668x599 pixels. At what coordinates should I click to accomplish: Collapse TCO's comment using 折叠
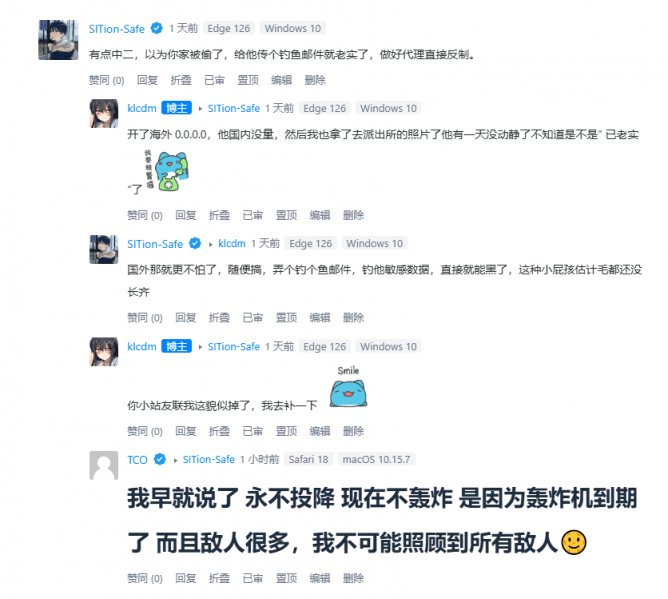click(219, 578)
